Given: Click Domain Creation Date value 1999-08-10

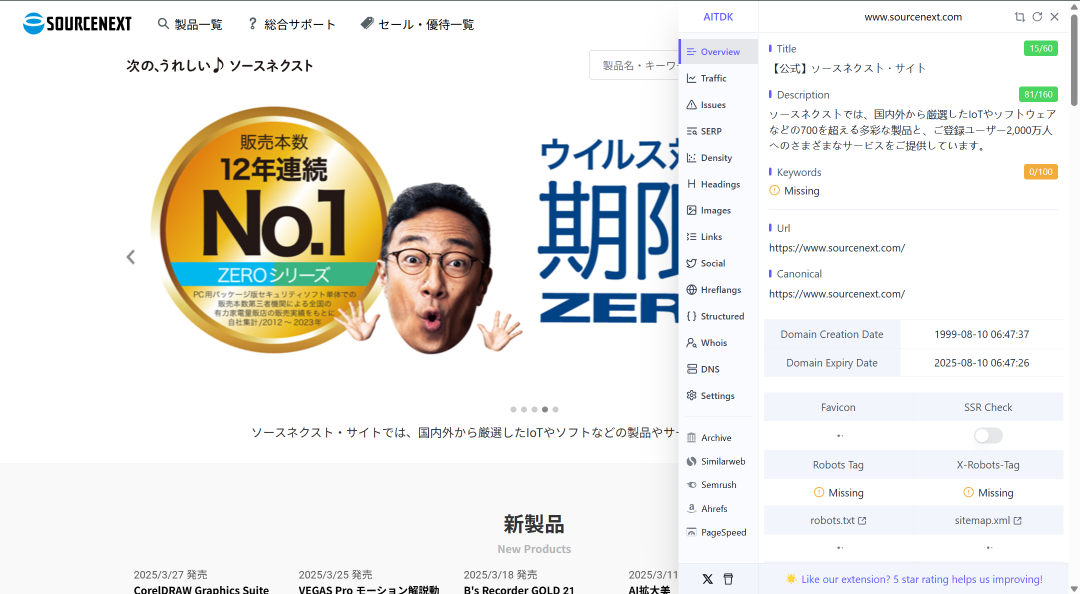Looking at the screenshot, I should [982, 334].
